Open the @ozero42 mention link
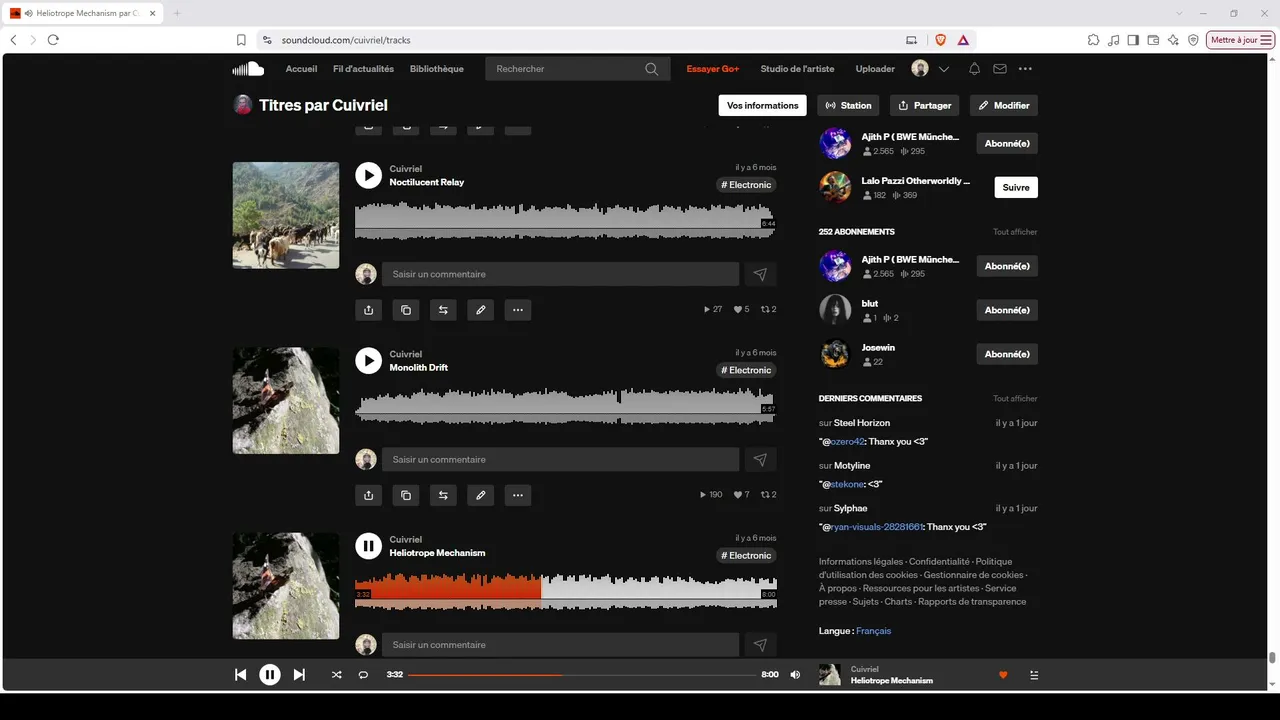 pyautogui.click(x=845, y=441)
